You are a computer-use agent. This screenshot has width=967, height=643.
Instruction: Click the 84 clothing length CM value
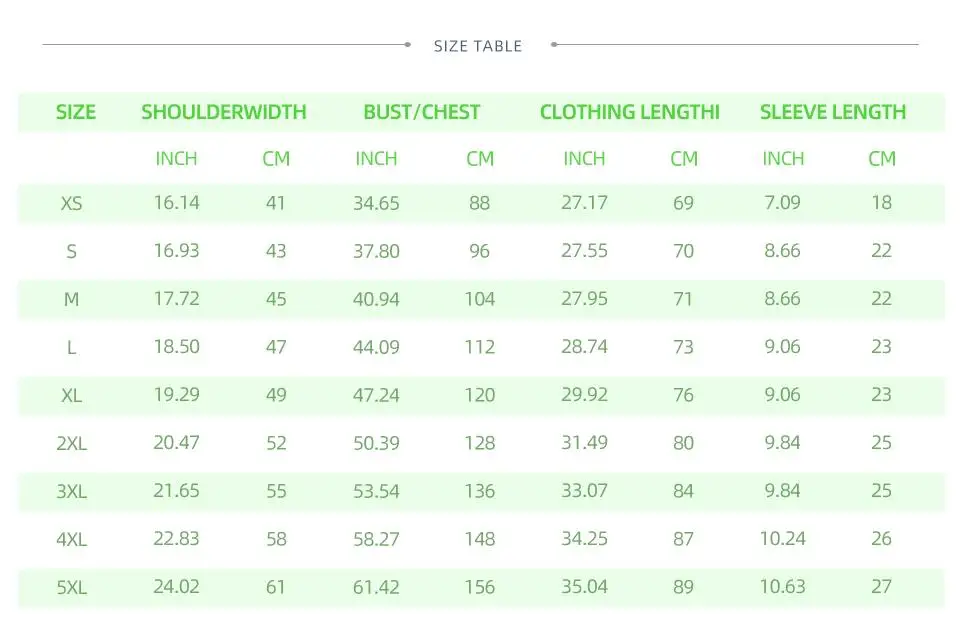click(683, 491)
